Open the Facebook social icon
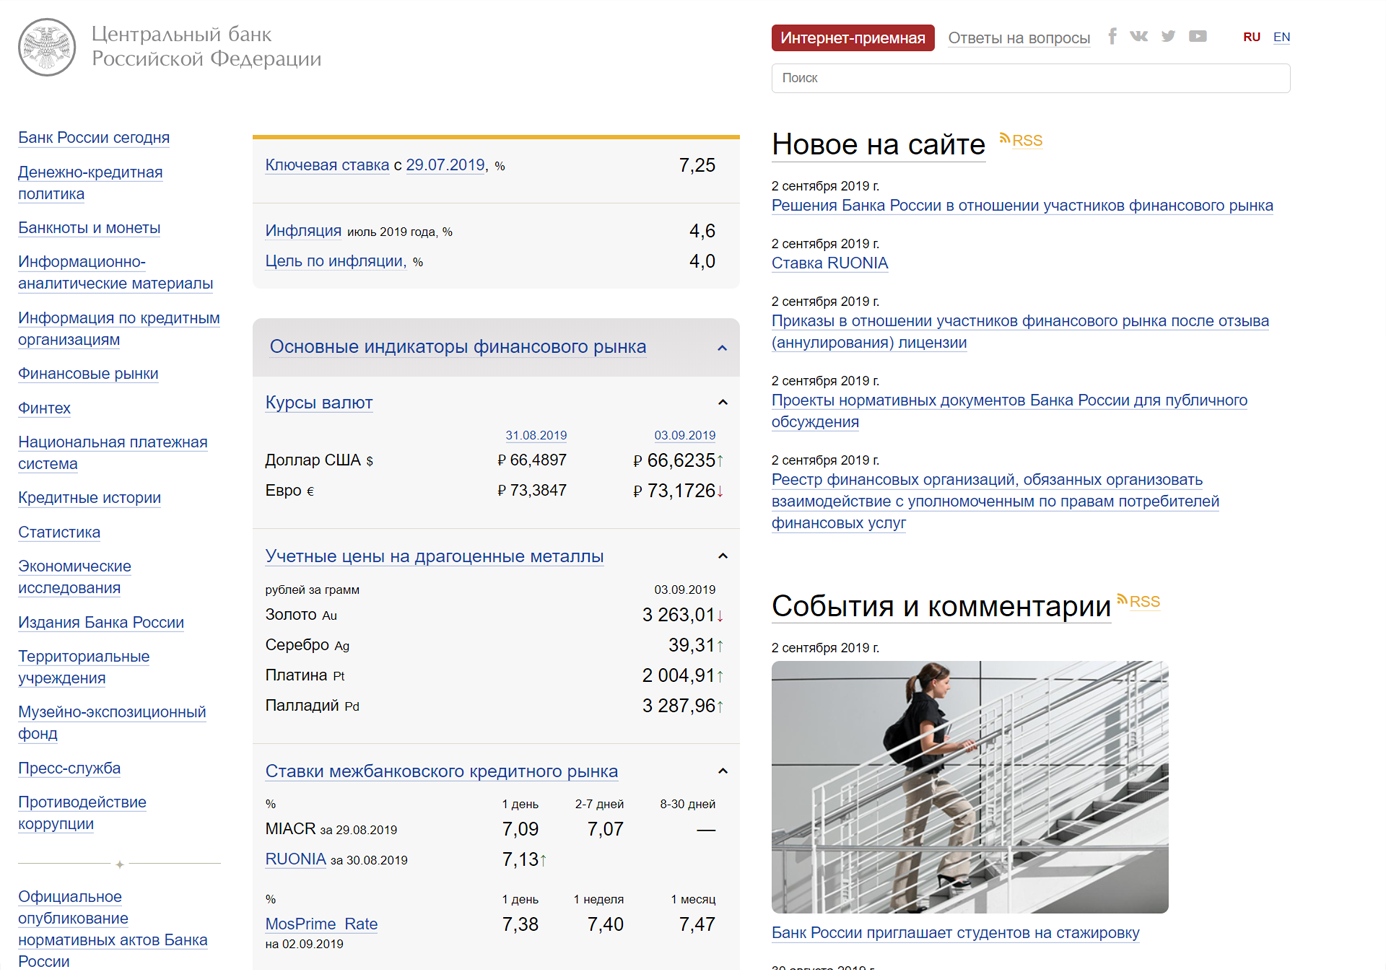This screenshot has height=970, width=1386. pos(1112,37)
